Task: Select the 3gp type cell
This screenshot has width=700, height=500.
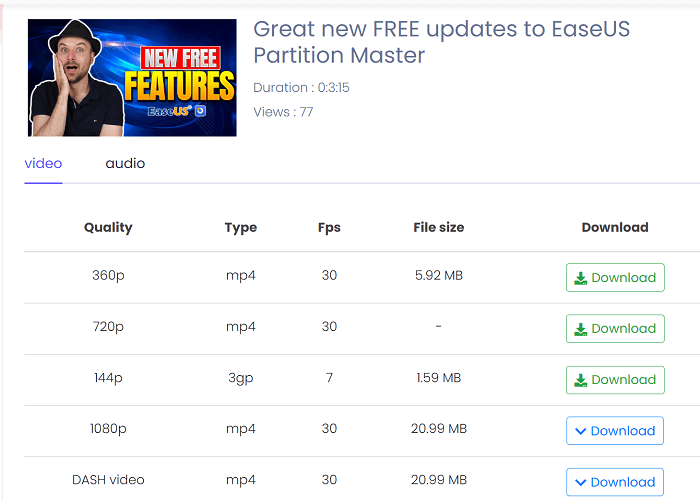Action: click(241, 379)
